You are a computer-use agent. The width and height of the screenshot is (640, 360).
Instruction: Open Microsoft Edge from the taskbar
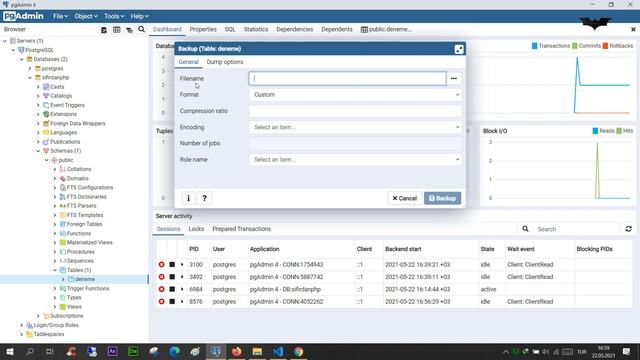pos(175,351)
